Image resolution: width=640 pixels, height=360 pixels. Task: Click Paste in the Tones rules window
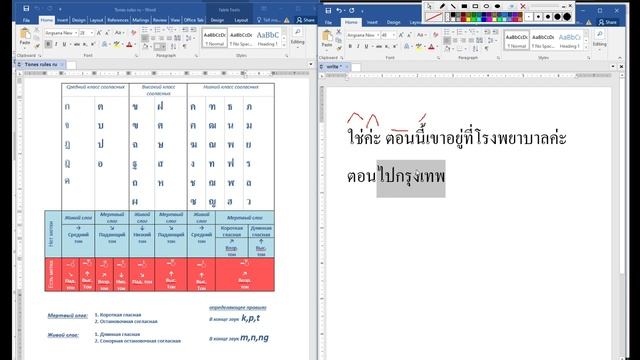(x=25, y=37)
